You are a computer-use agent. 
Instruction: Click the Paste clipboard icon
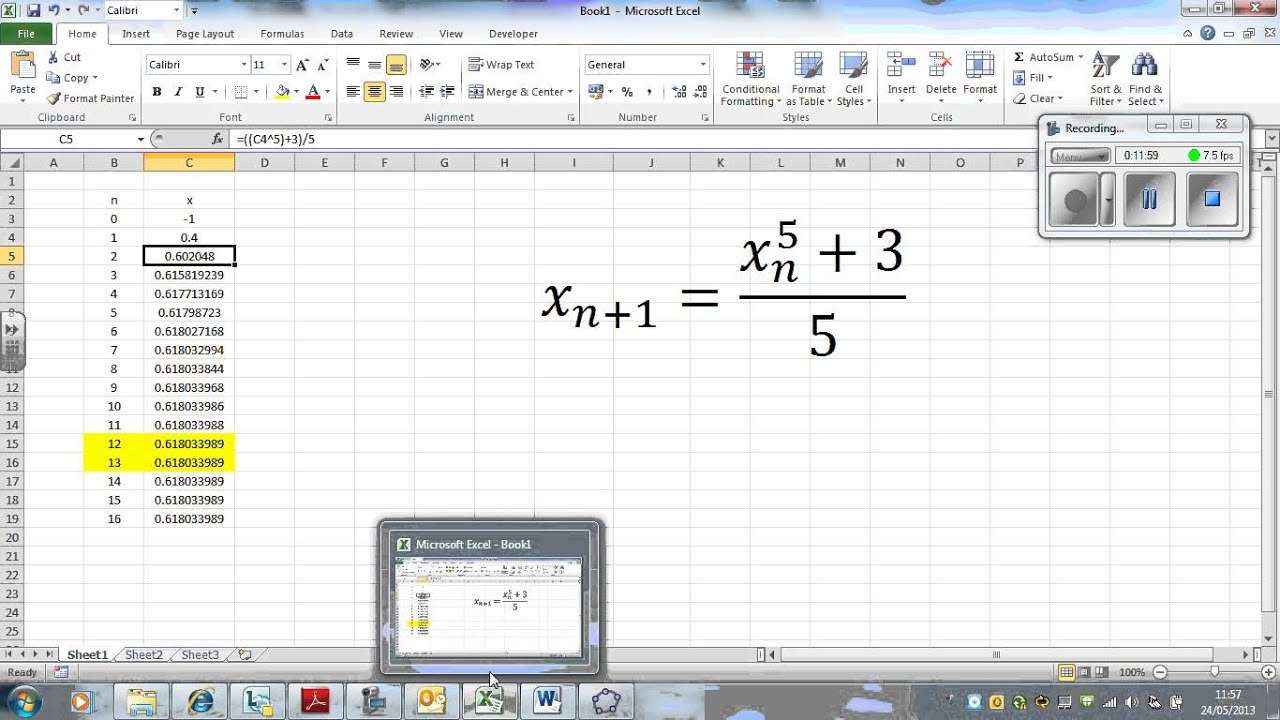pos(22,66)
